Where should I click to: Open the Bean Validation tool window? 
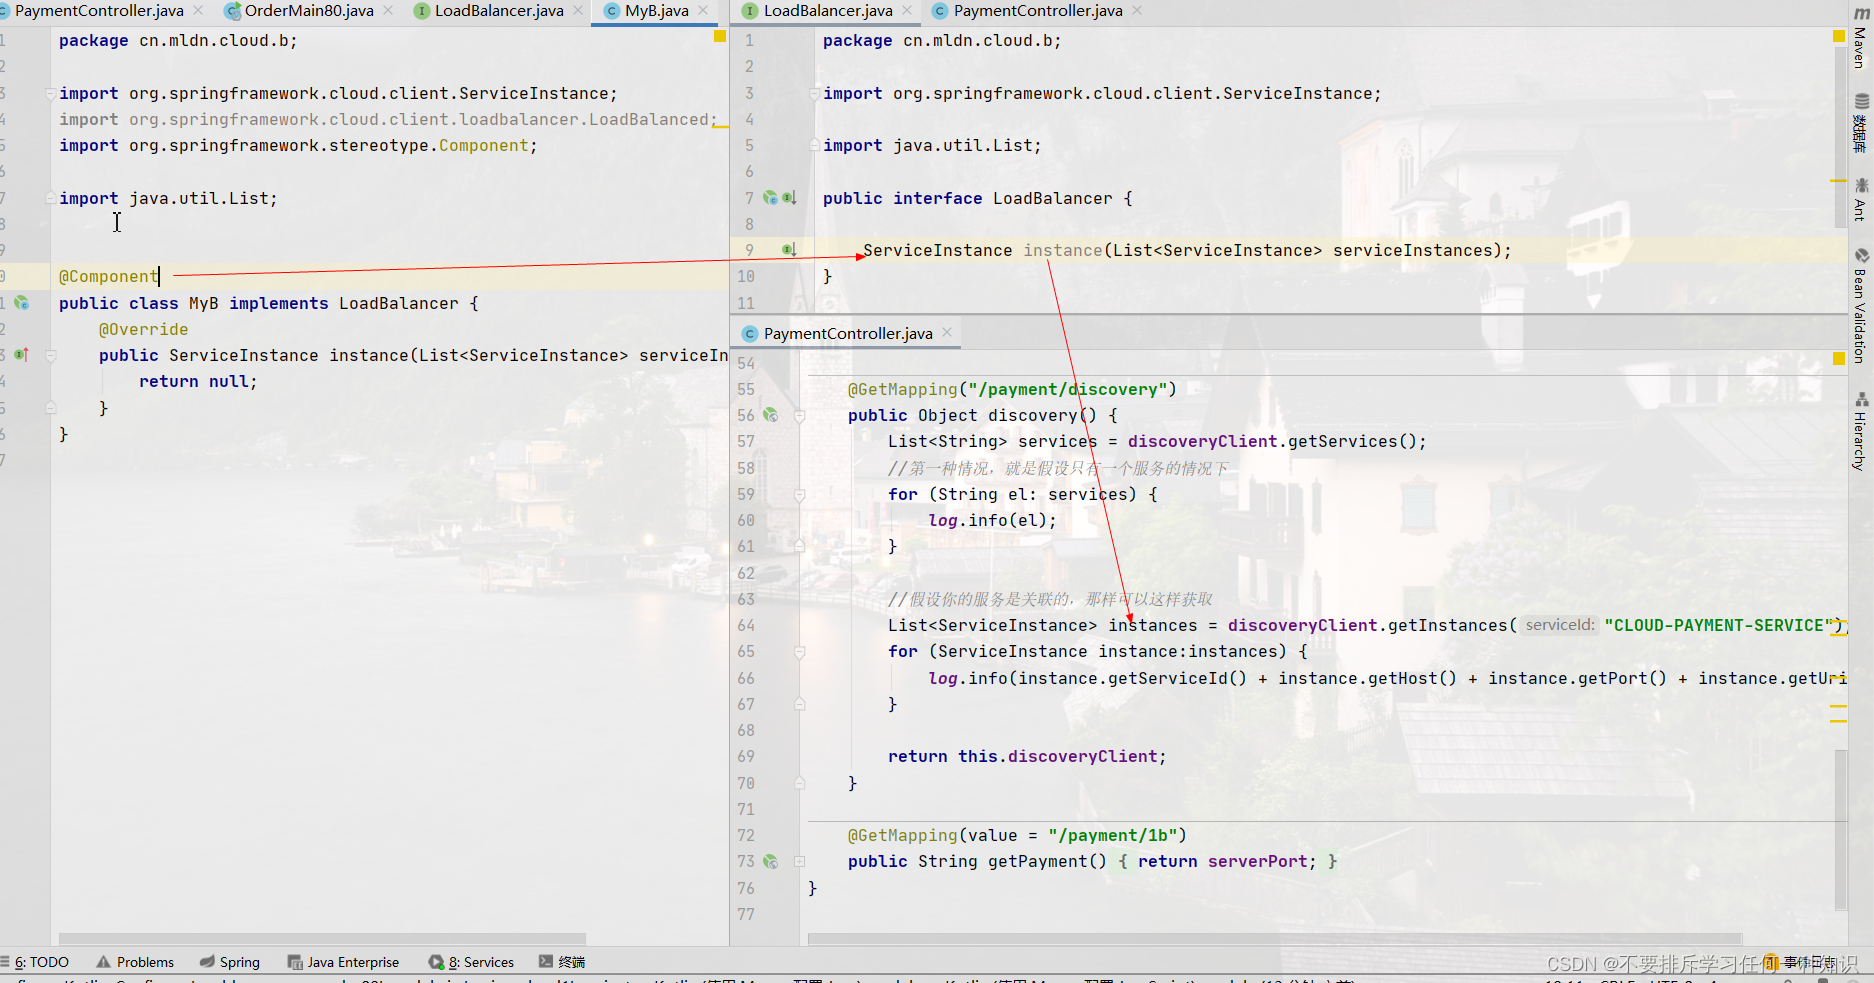1860,305
